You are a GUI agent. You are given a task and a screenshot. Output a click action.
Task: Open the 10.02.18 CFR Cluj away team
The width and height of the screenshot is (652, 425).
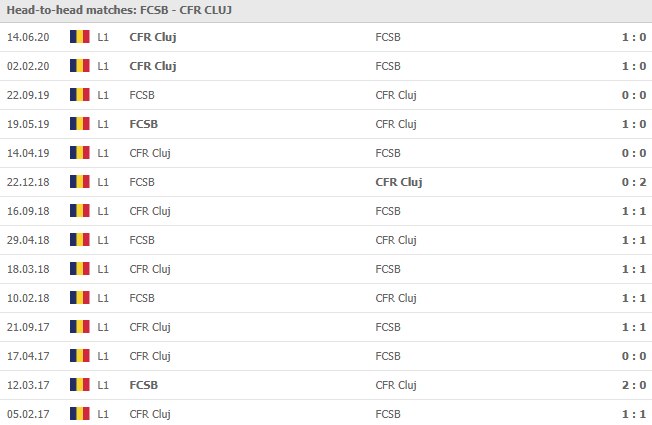(396, 299)
